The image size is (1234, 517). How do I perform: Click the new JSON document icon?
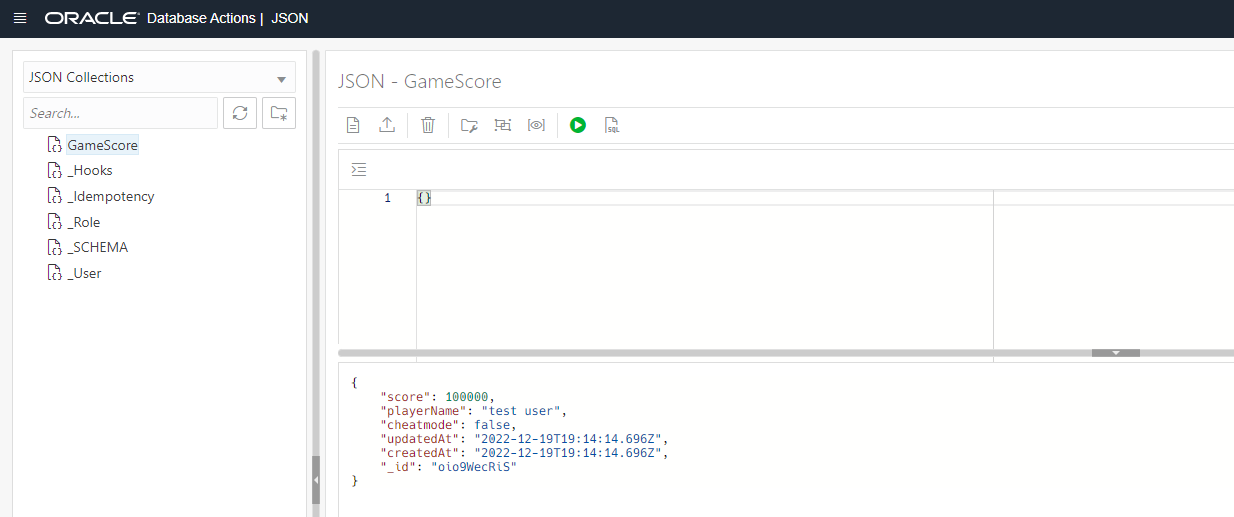click(353, 125)
